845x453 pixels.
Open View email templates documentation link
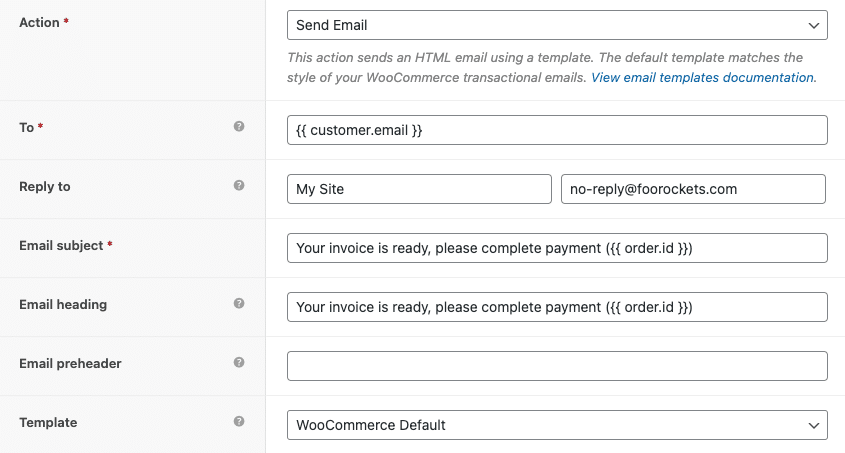click(702, 78)
